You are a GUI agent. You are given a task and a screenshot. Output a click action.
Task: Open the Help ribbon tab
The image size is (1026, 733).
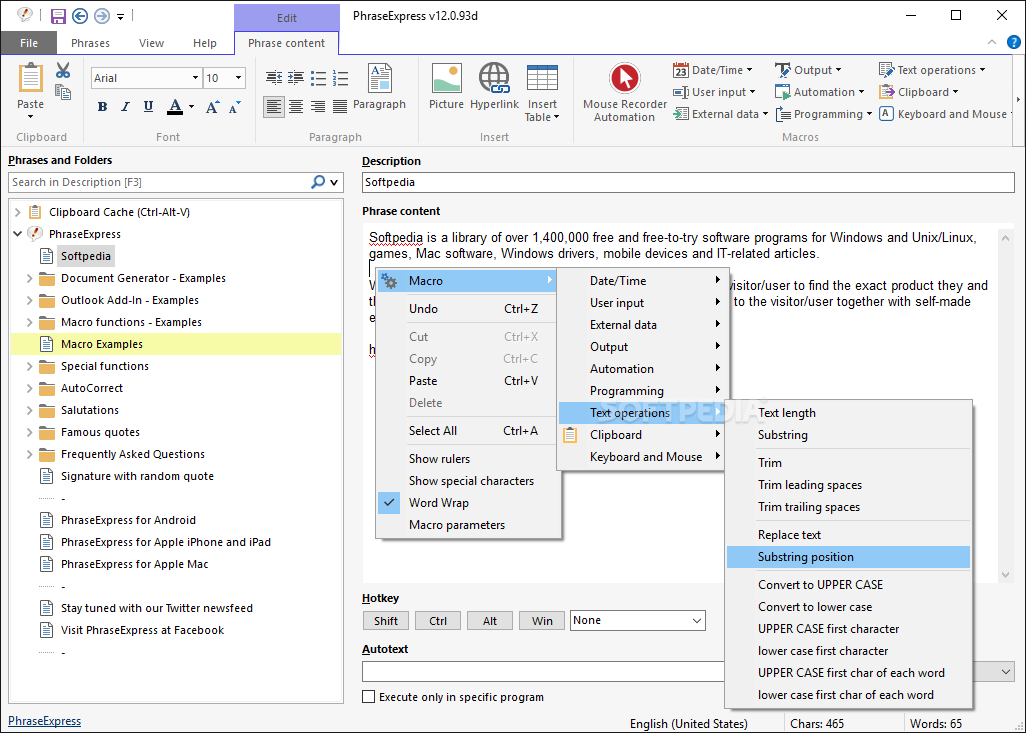click(x=205, y=43)
